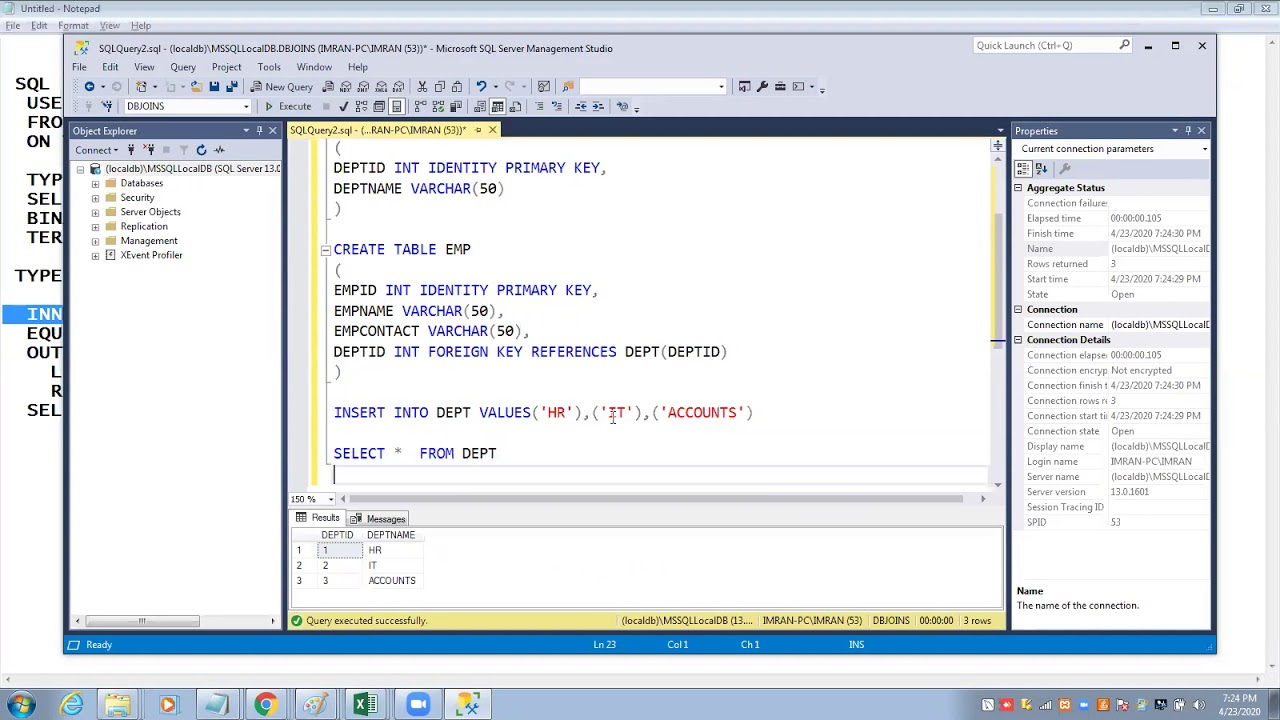1280x720 pixels.
Task: Click the Alphabetical sort icon in Properties
Action: click(1042, 169)
